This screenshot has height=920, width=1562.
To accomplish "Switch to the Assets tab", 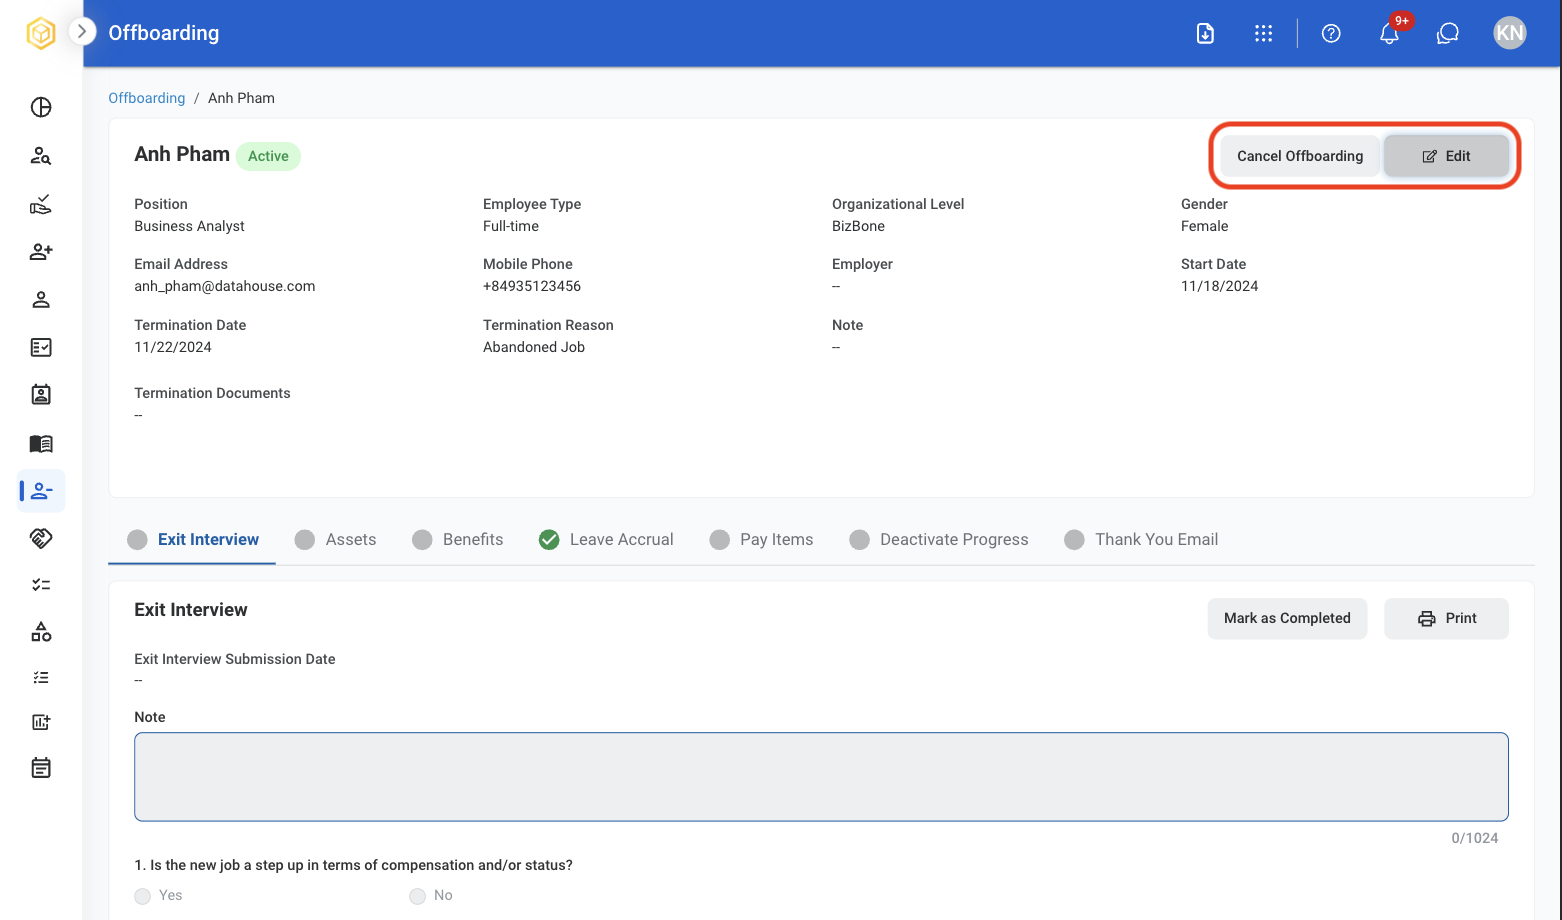I will (335, 539).
